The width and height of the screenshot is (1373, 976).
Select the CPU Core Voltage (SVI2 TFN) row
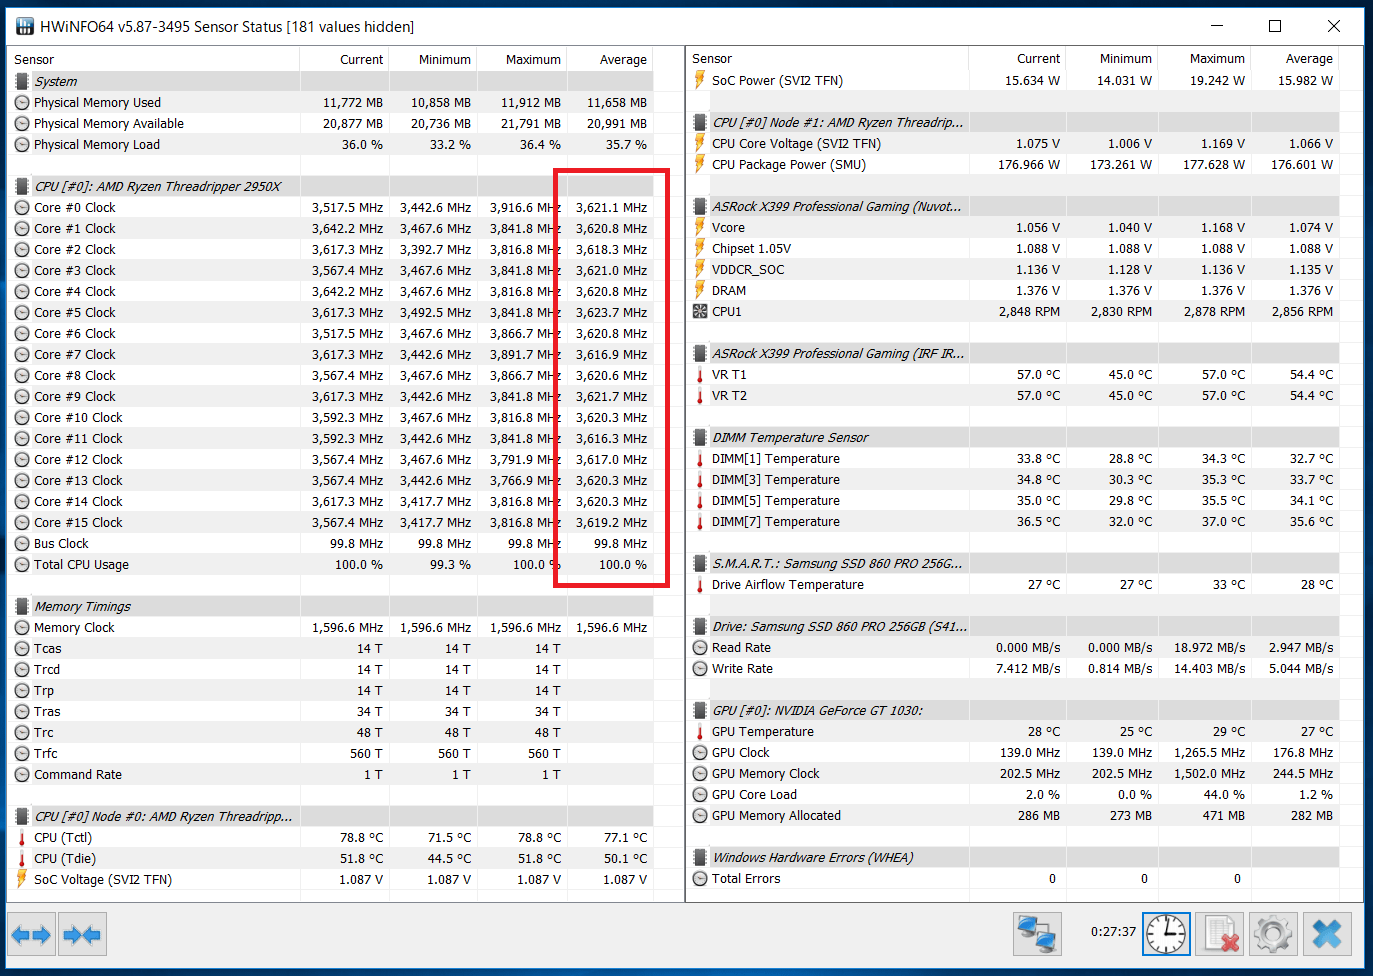pos(1014,143)
